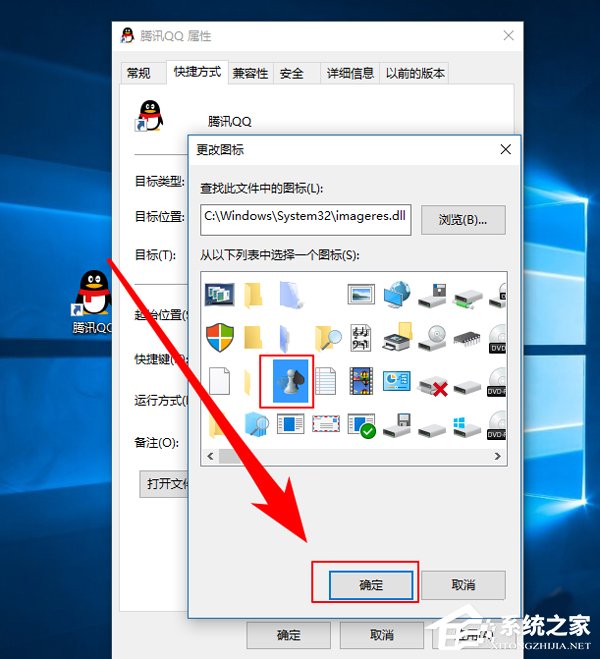Click the icon list scroll right arrow
The image size is (600, 659).
[x=497, y=456]
